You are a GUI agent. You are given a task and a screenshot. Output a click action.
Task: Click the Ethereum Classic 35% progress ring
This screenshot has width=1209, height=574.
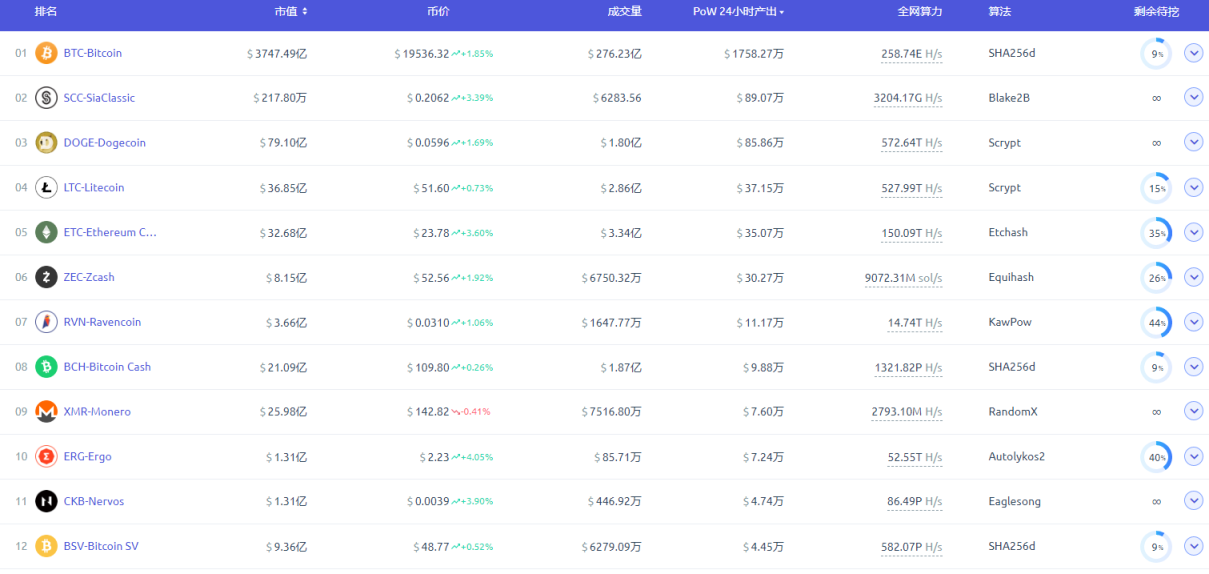[x=1156, y=233]
